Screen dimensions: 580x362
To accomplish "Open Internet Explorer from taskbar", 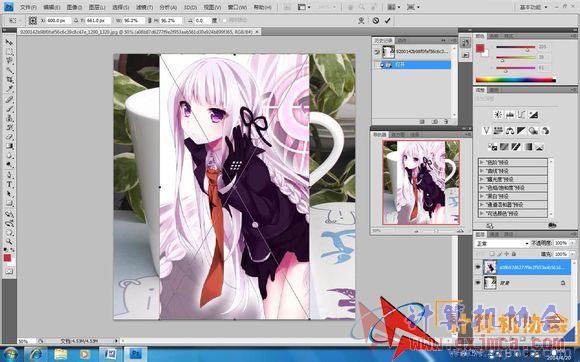I will click(36, 354).
